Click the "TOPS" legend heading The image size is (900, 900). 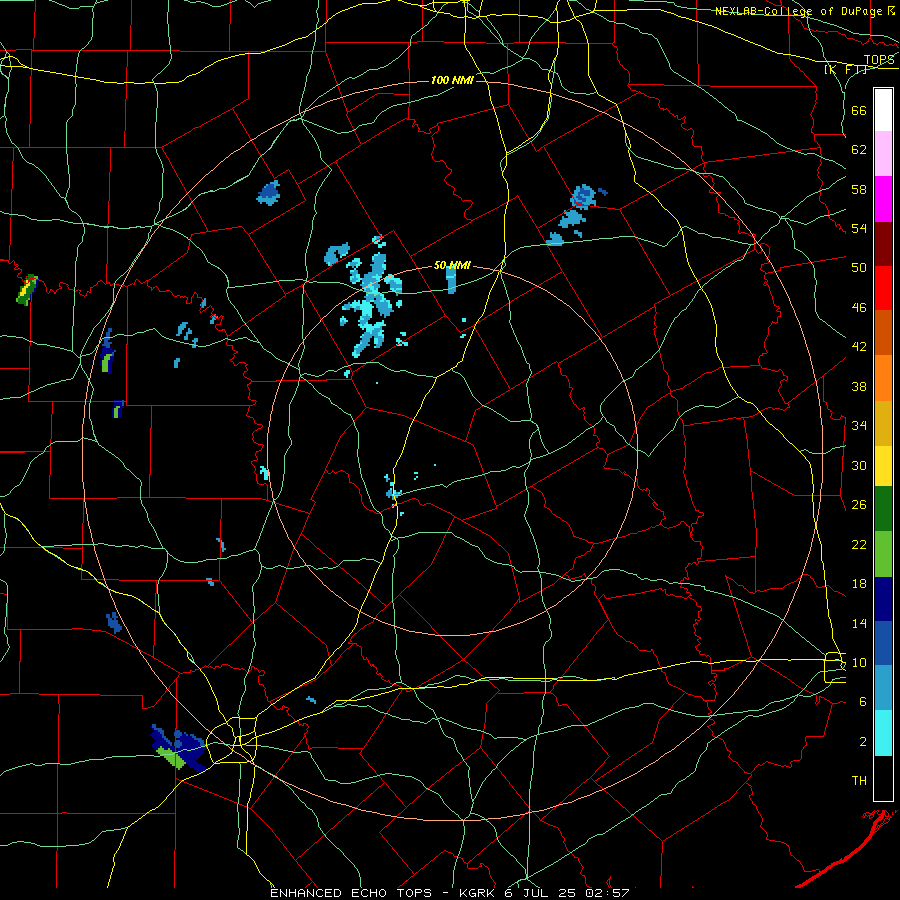[x=879, y=60]
